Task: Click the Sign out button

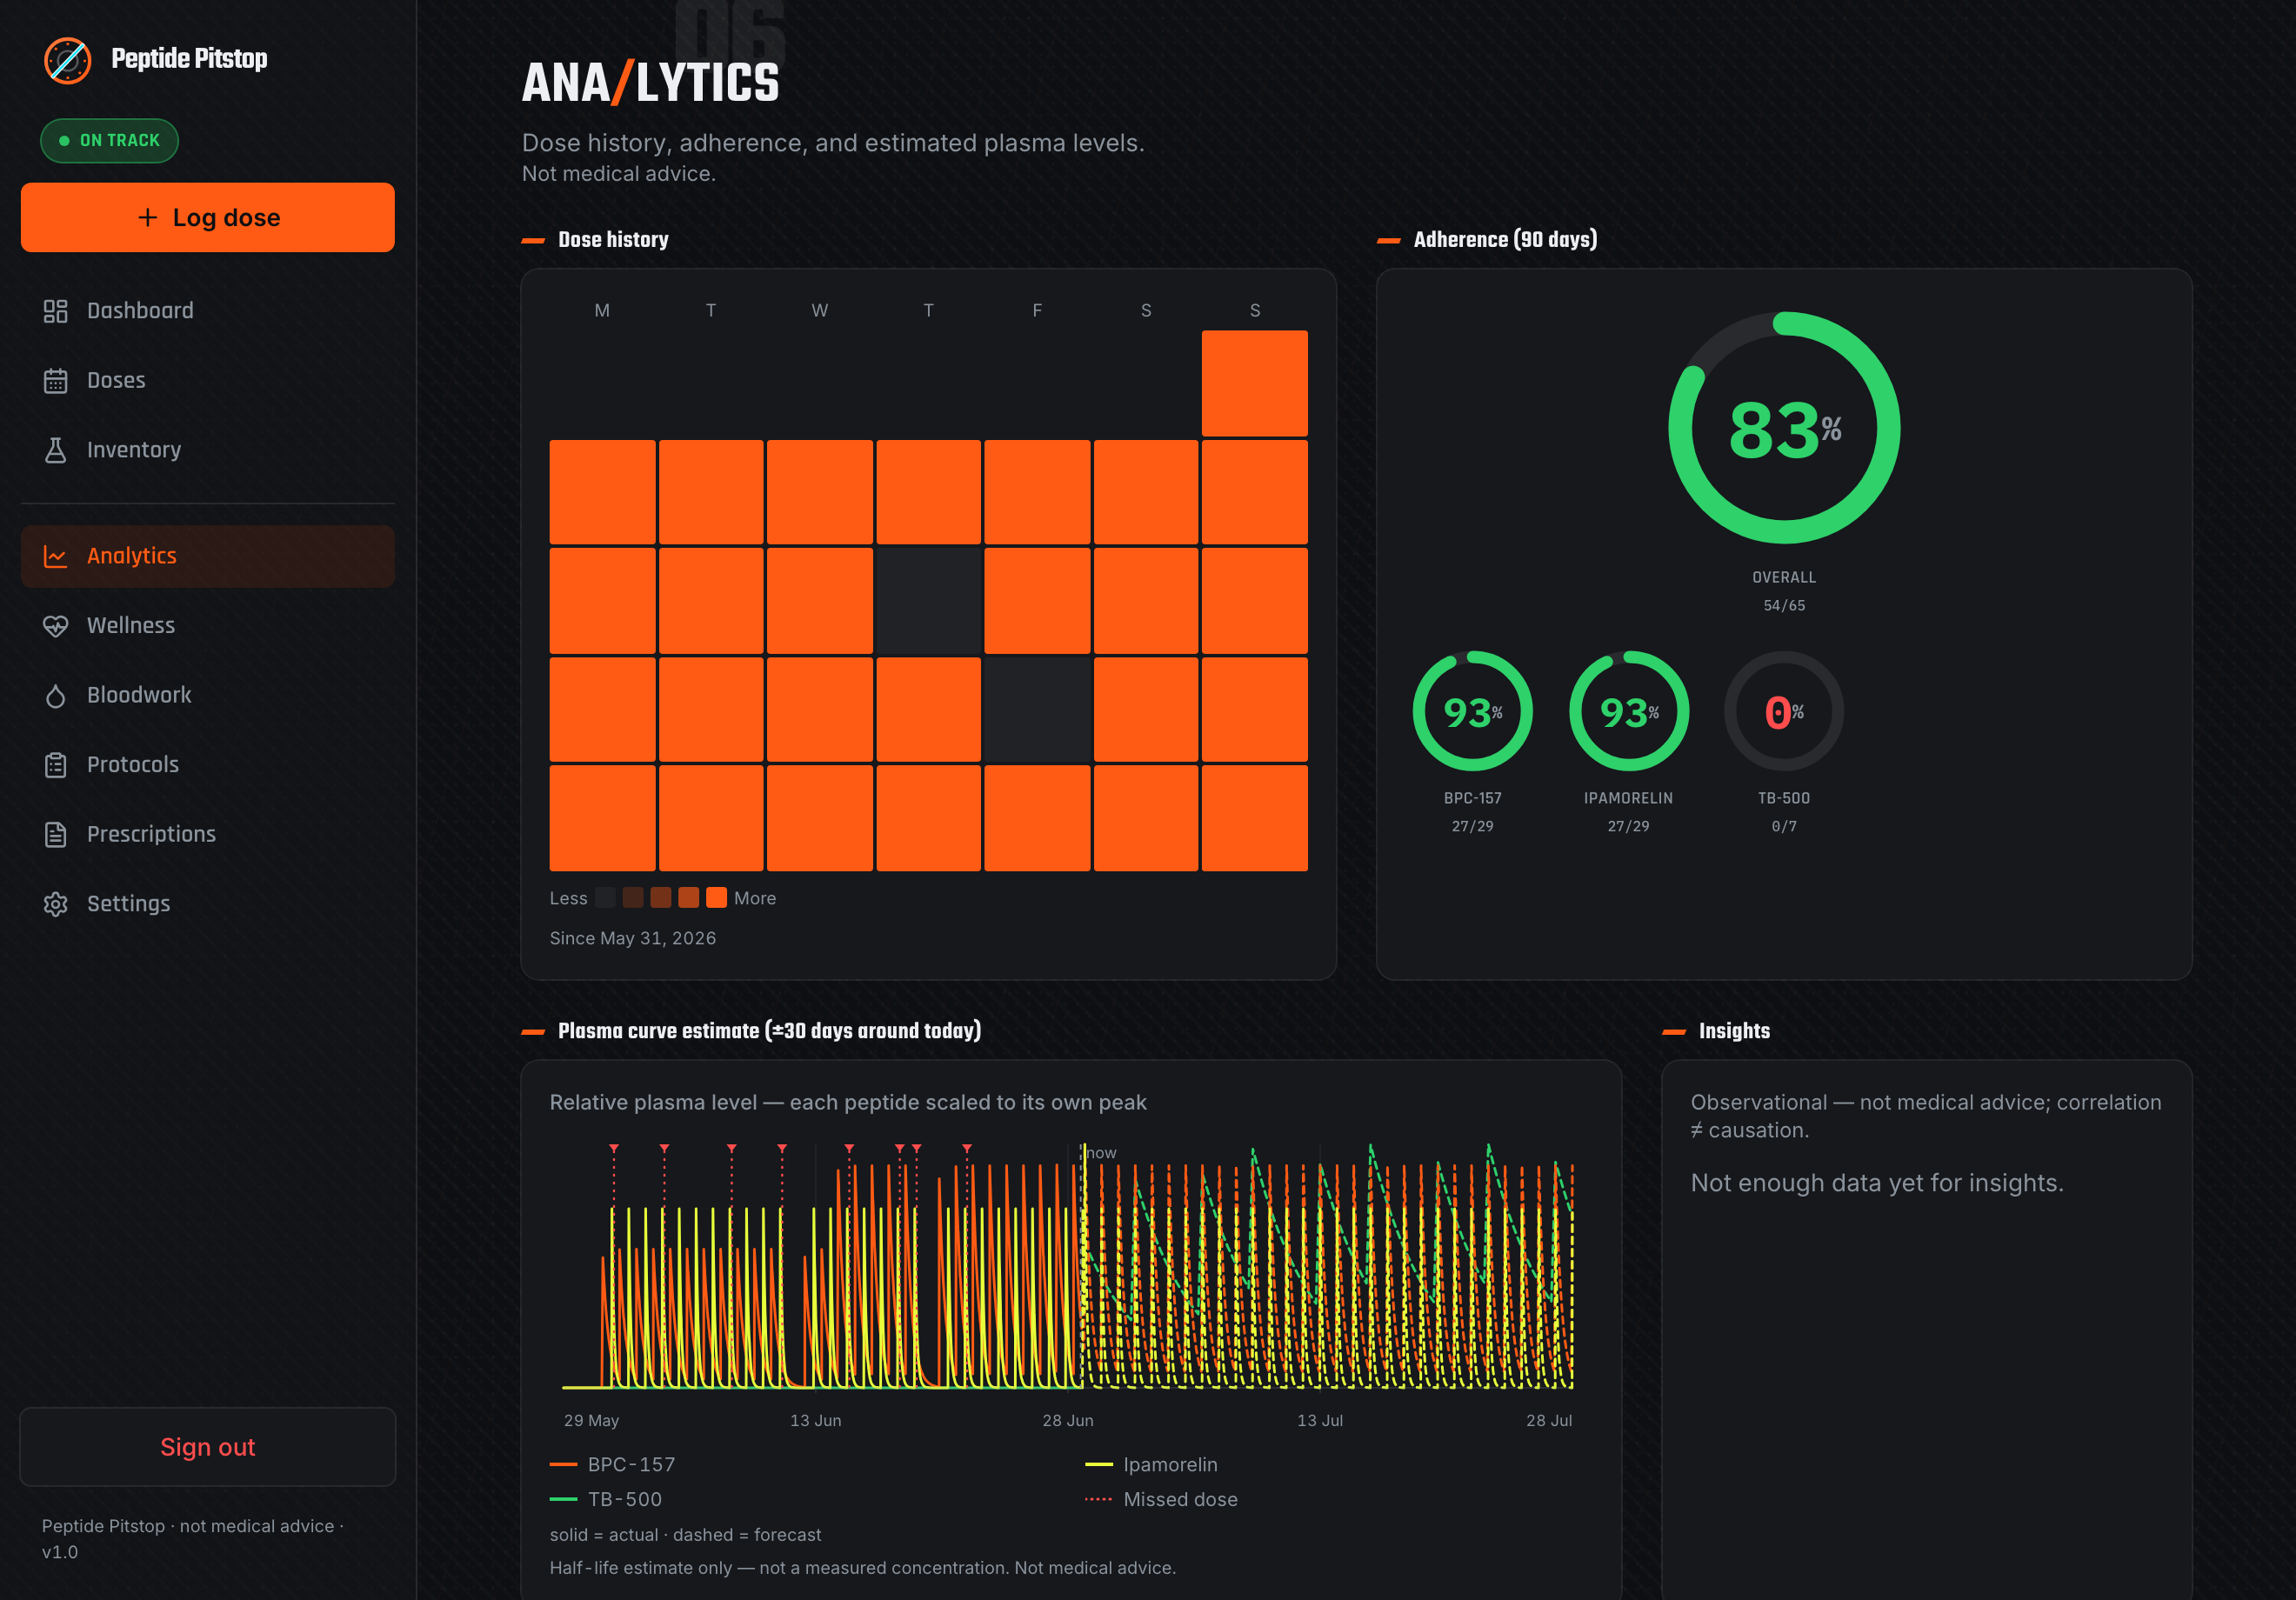Action: [x=208, y=1447]
